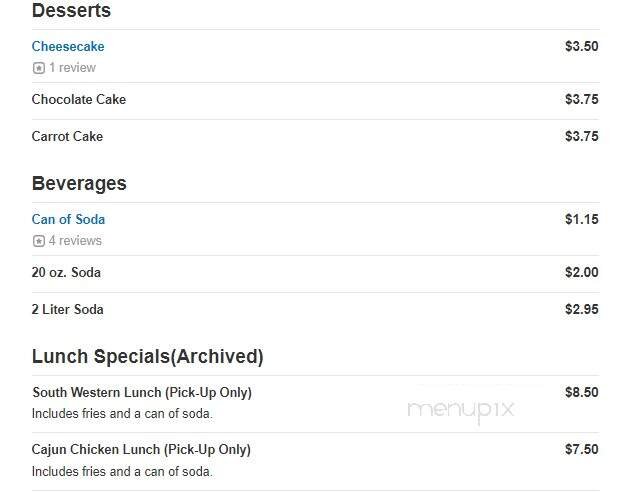Click the $8.50 South Western Lunch price
640x492 pixels.
[x=581, y=393]
